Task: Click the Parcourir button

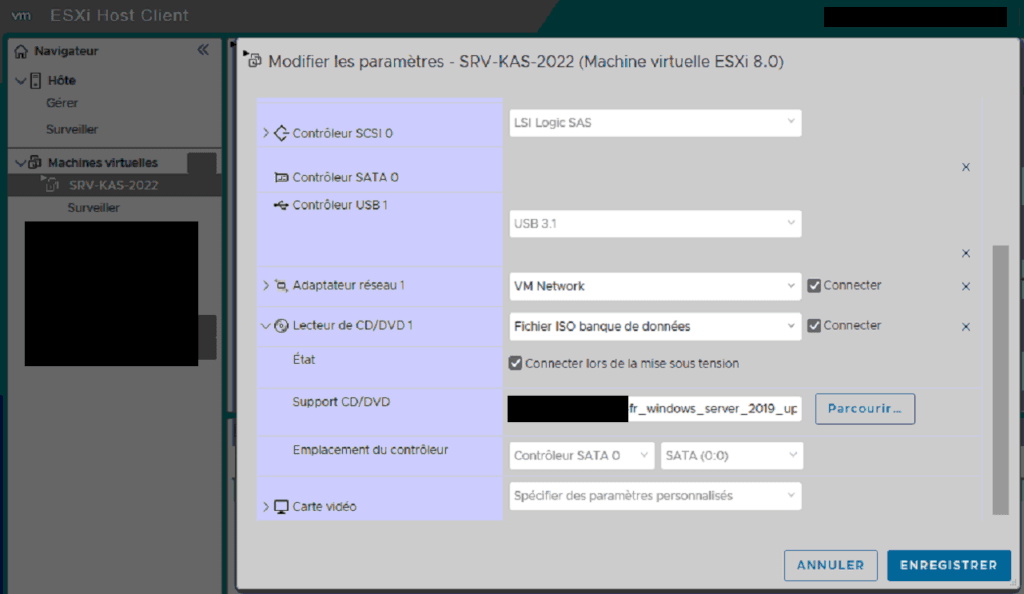Action: (x=865, y=408)
